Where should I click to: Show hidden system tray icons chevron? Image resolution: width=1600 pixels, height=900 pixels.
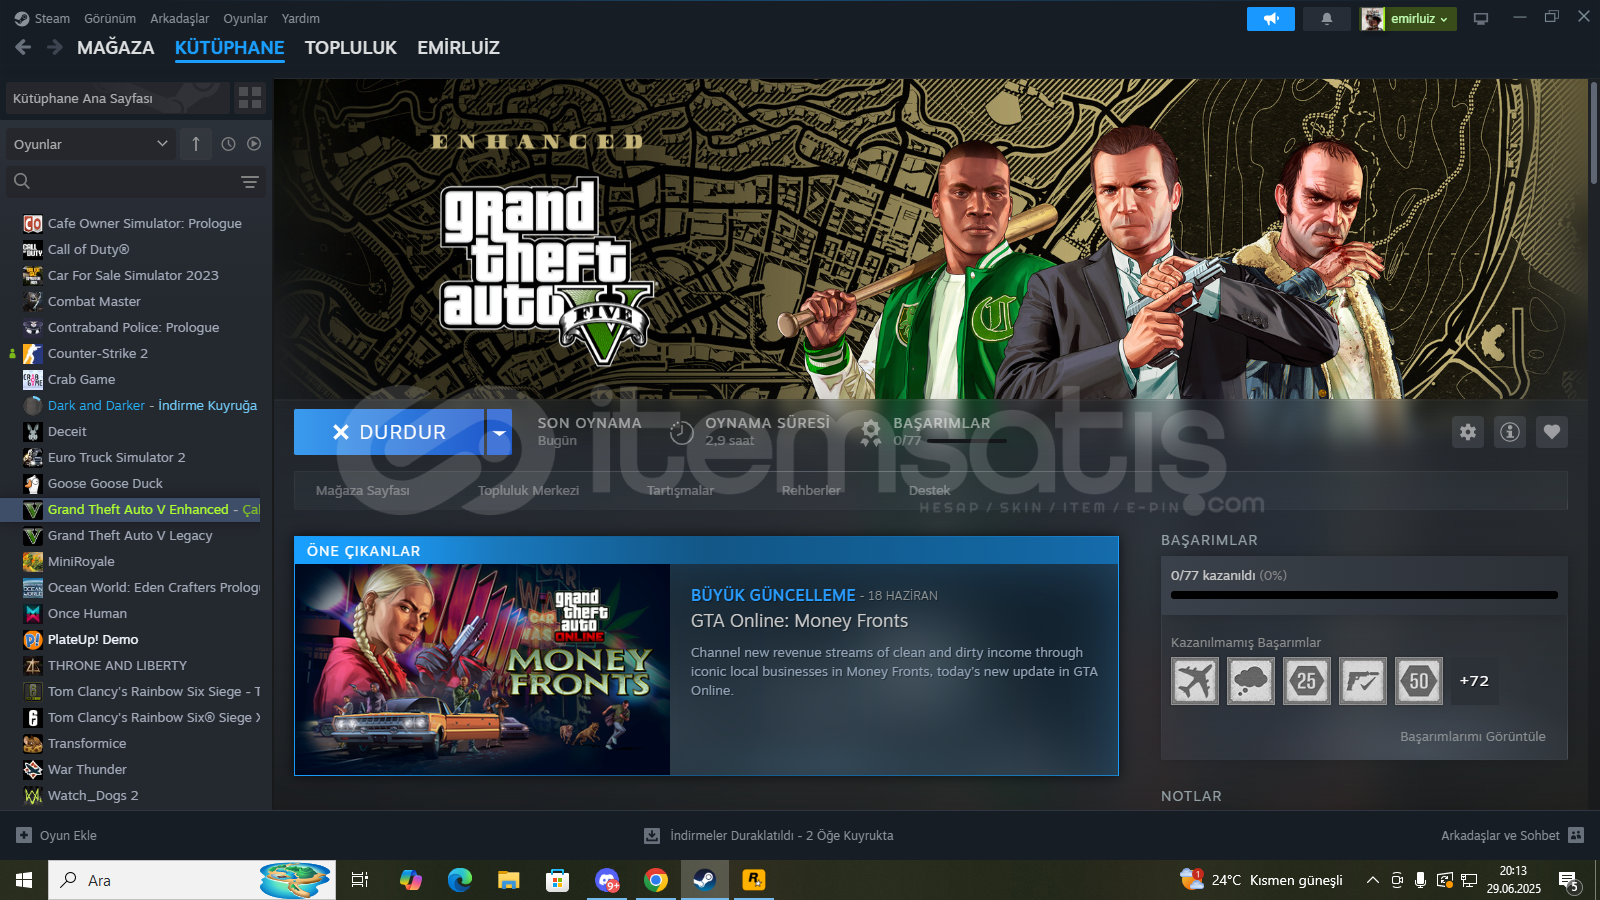click(x=1373, y=880)
